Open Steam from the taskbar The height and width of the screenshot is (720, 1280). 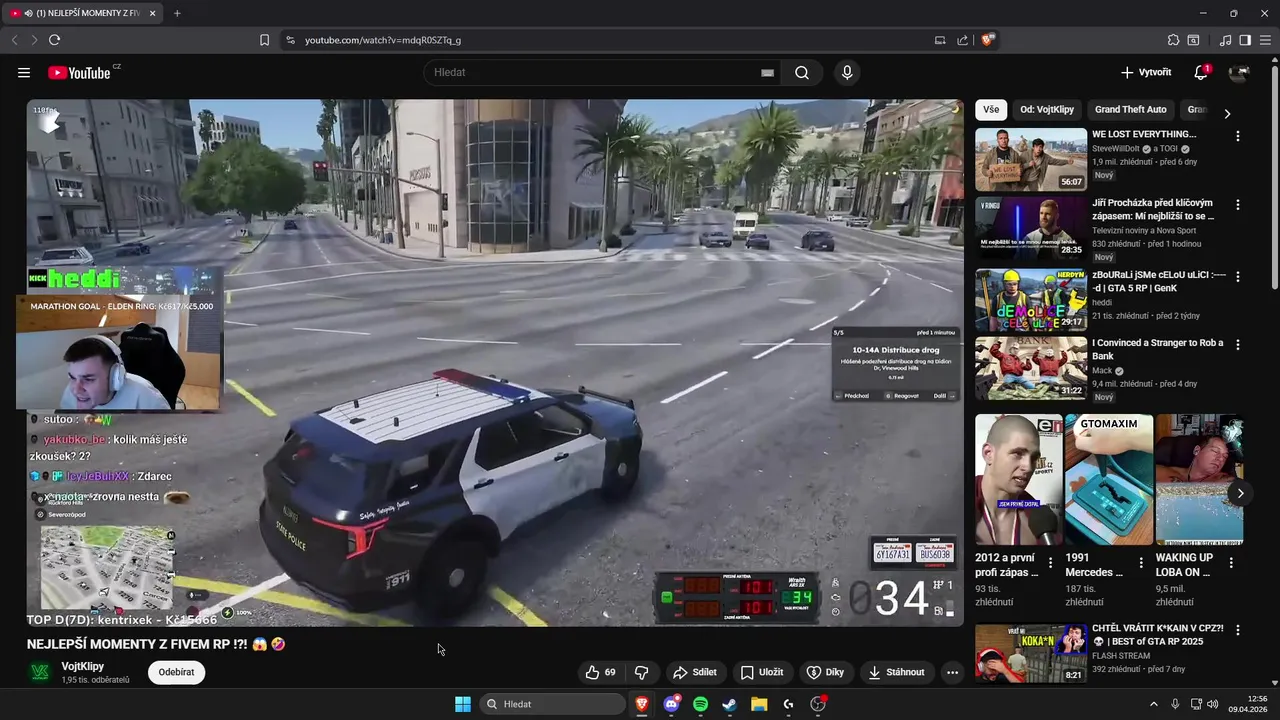pyautogui.click(x=729, y=704)
